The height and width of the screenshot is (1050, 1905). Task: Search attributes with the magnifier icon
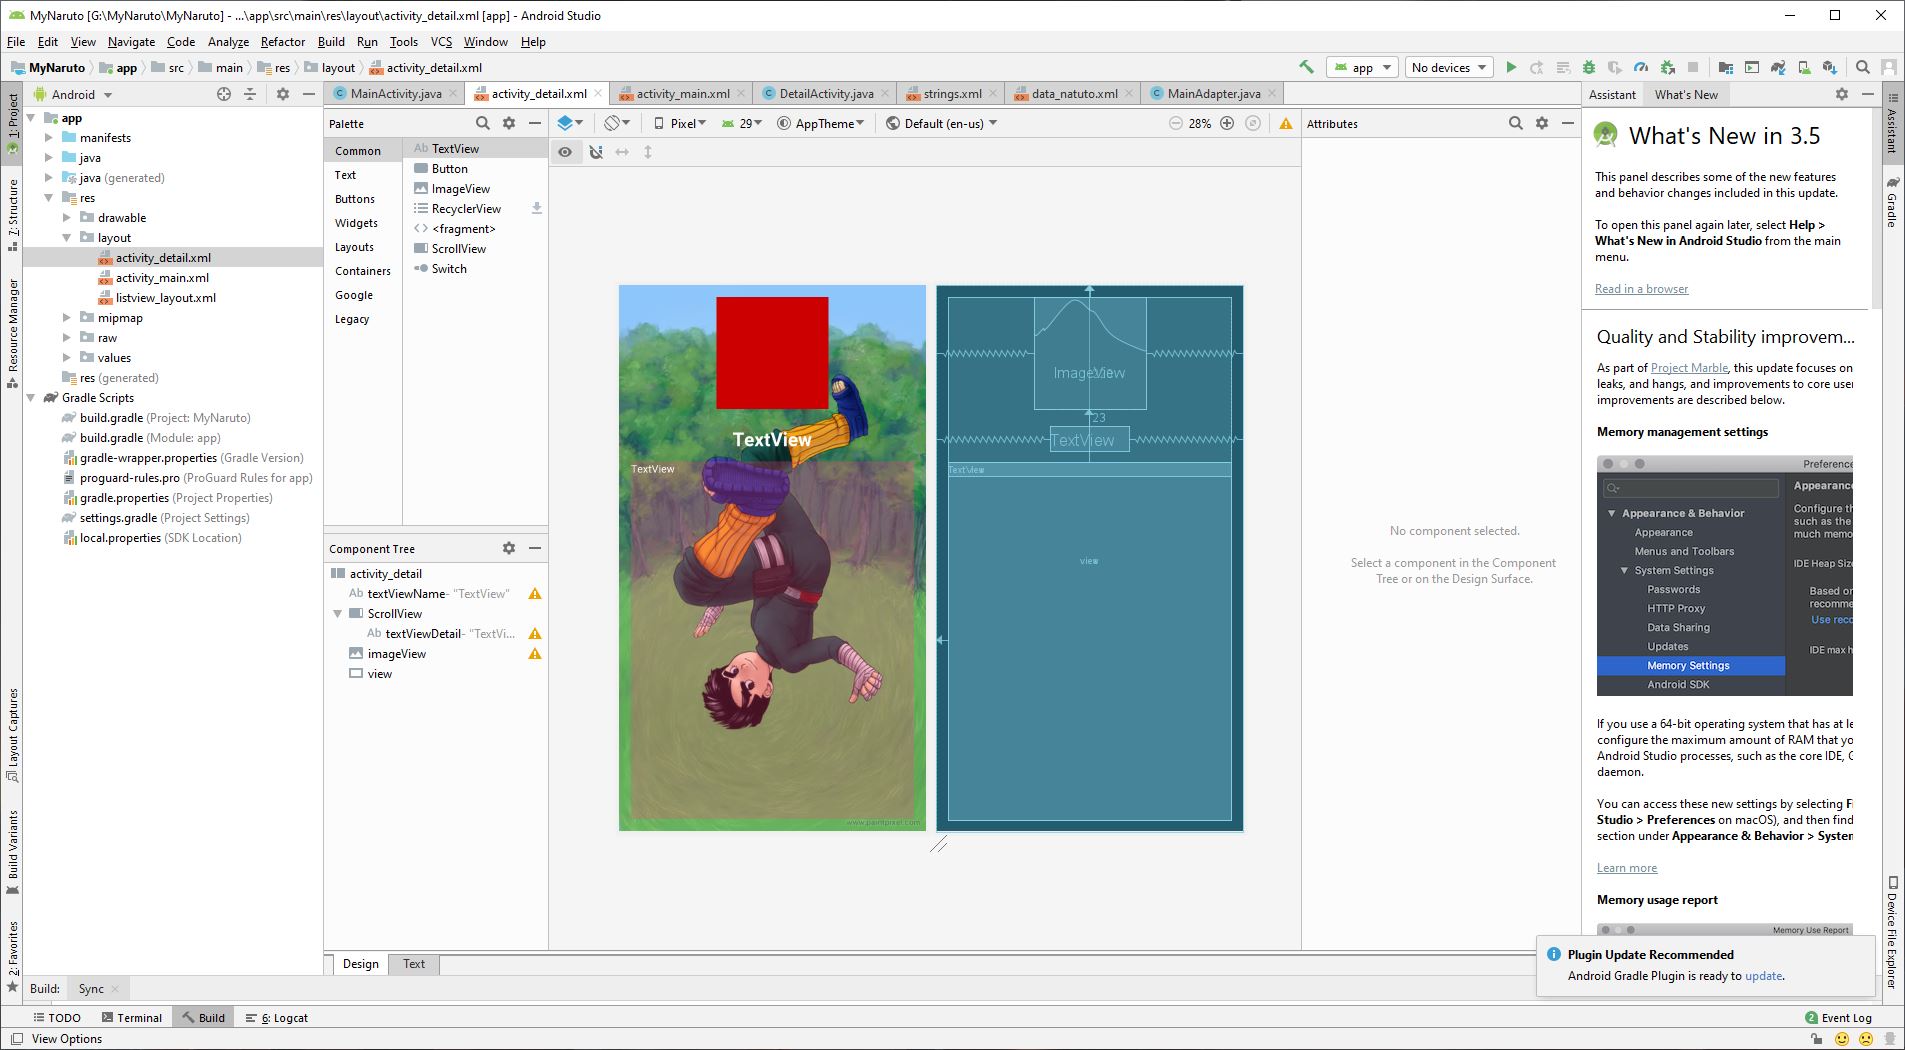(1516, 123)
